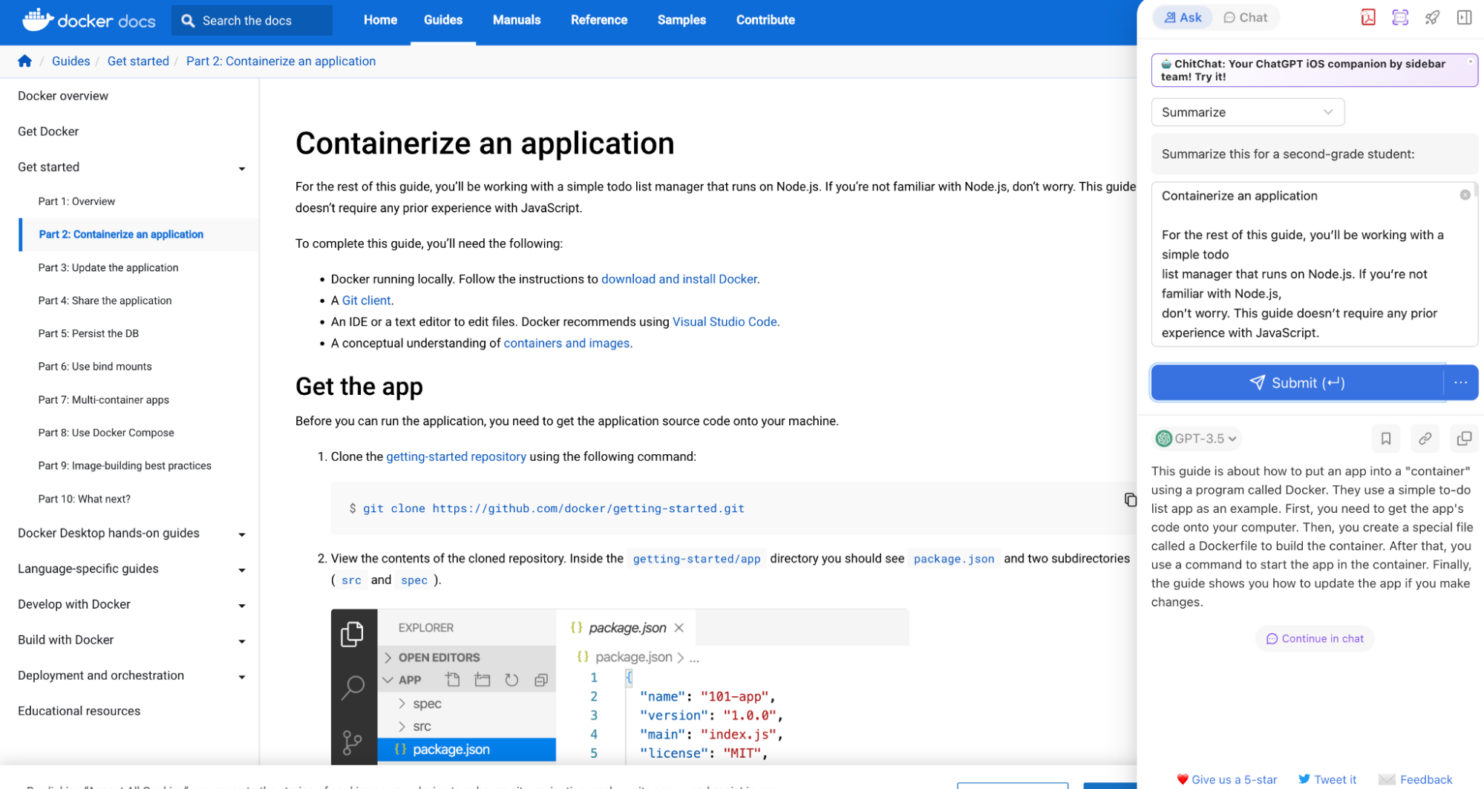Launch the rocket quick-actions icon
Viewport: 1484px width, 789px height.
[x=1431, y=17]
